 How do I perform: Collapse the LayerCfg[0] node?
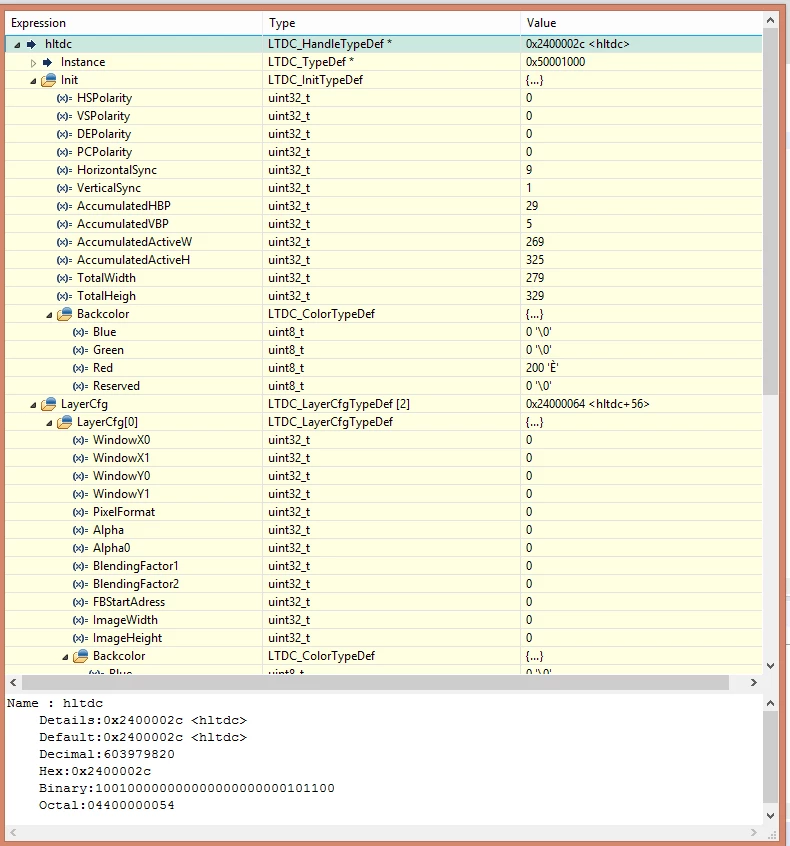pyautogui.click(x=50, y=423)
